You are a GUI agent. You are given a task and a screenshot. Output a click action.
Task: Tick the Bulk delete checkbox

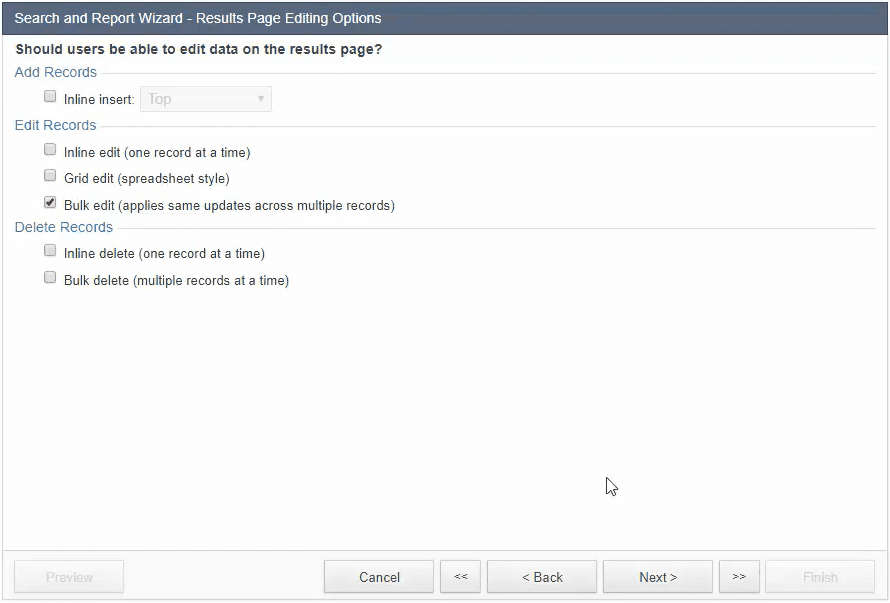coord(50,278)
